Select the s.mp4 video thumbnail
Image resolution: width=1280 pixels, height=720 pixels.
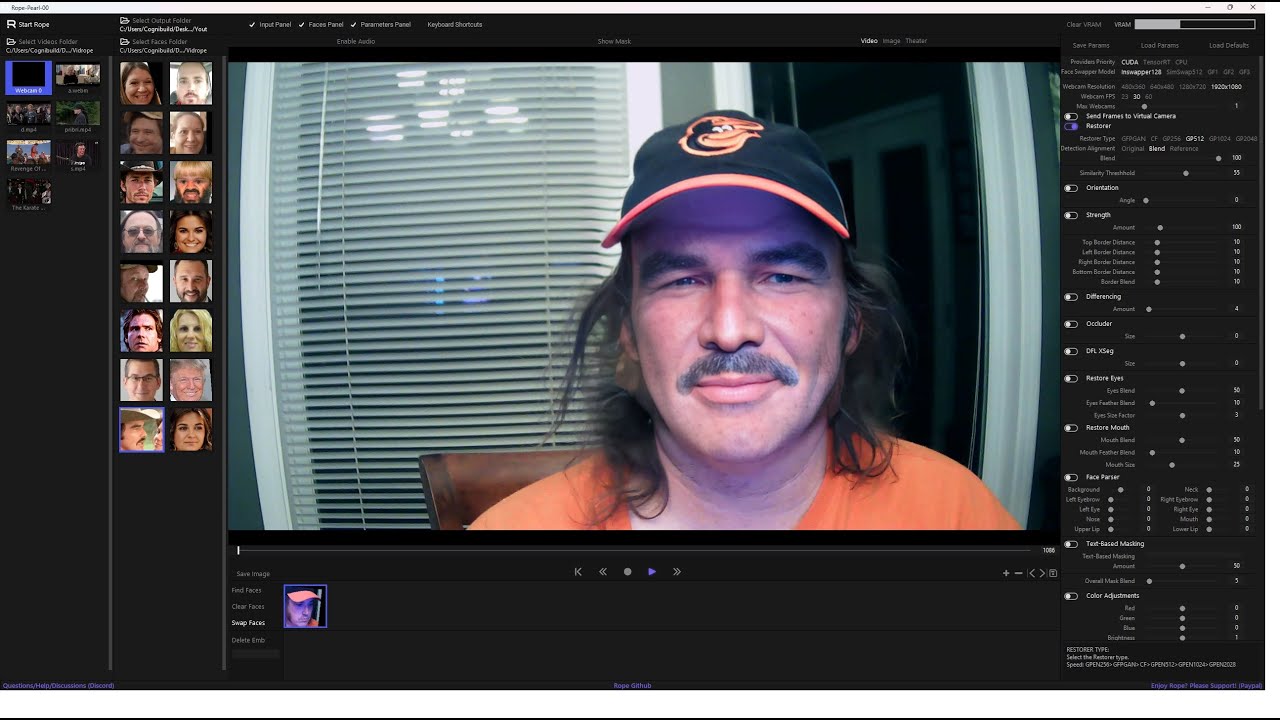(x=78, y=156)
